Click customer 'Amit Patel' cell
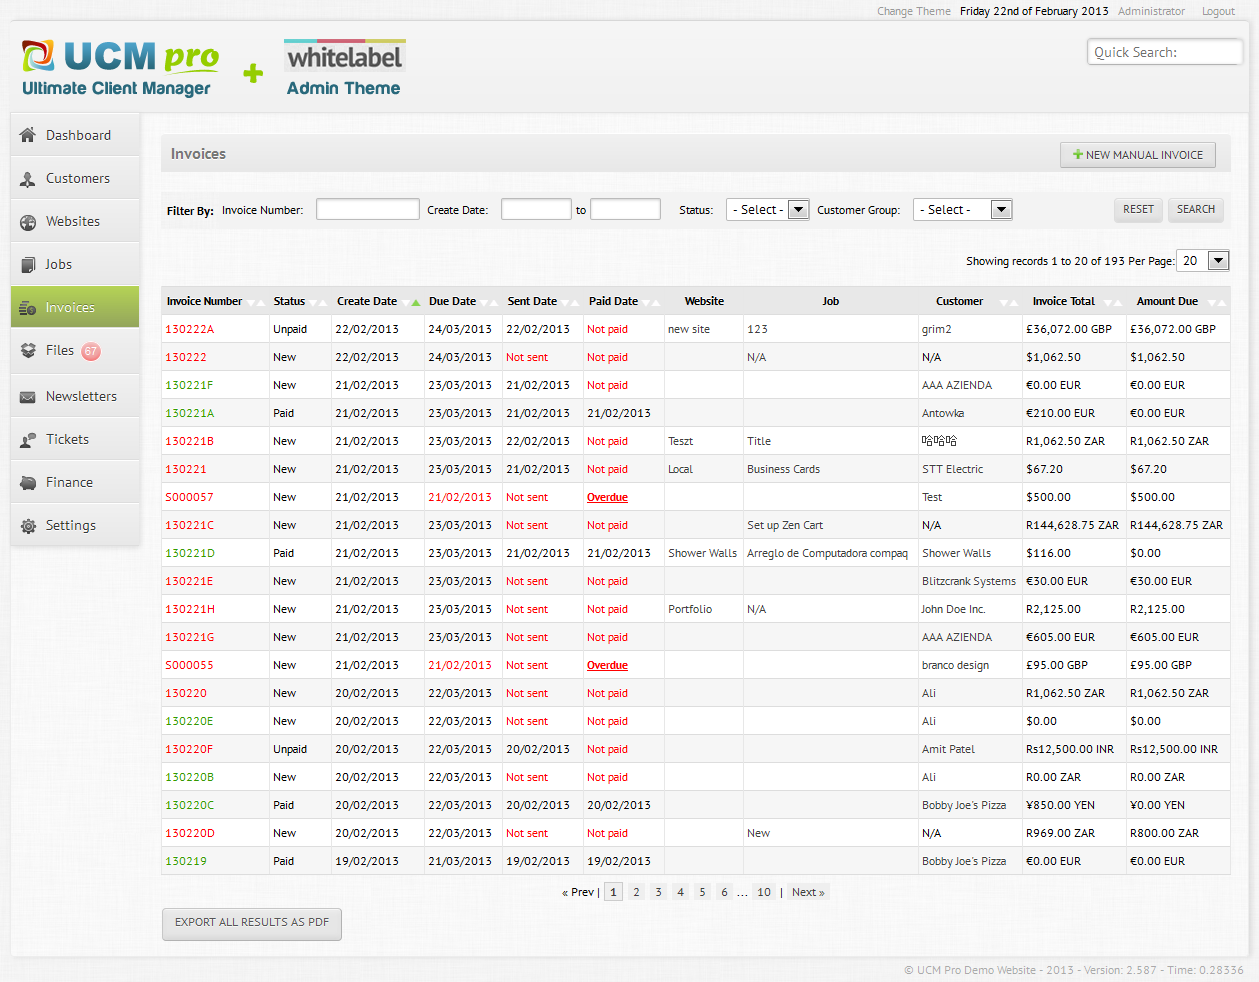The height and width of the screenshot is (982, 1259). (948, 749)
